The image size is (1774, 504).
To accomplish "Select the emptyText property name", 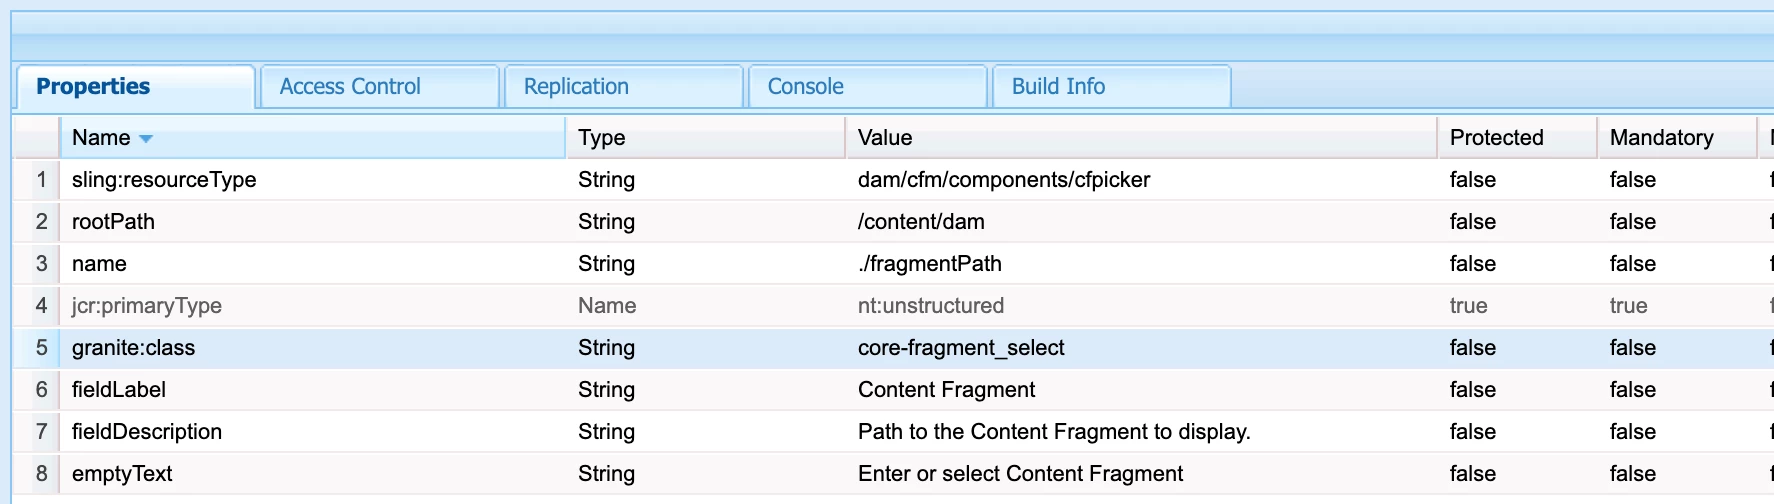I will coord(122,474).
